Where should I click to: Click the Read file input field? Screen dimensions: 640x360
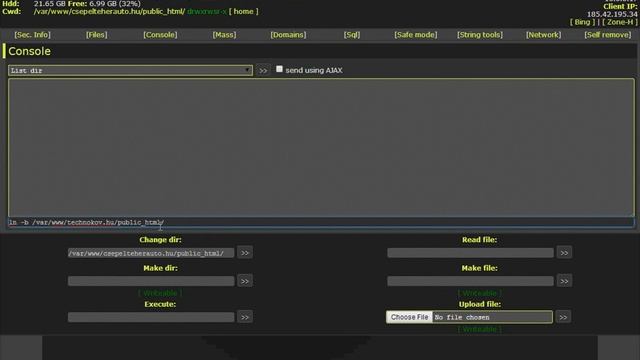click(x=470, y=253)
